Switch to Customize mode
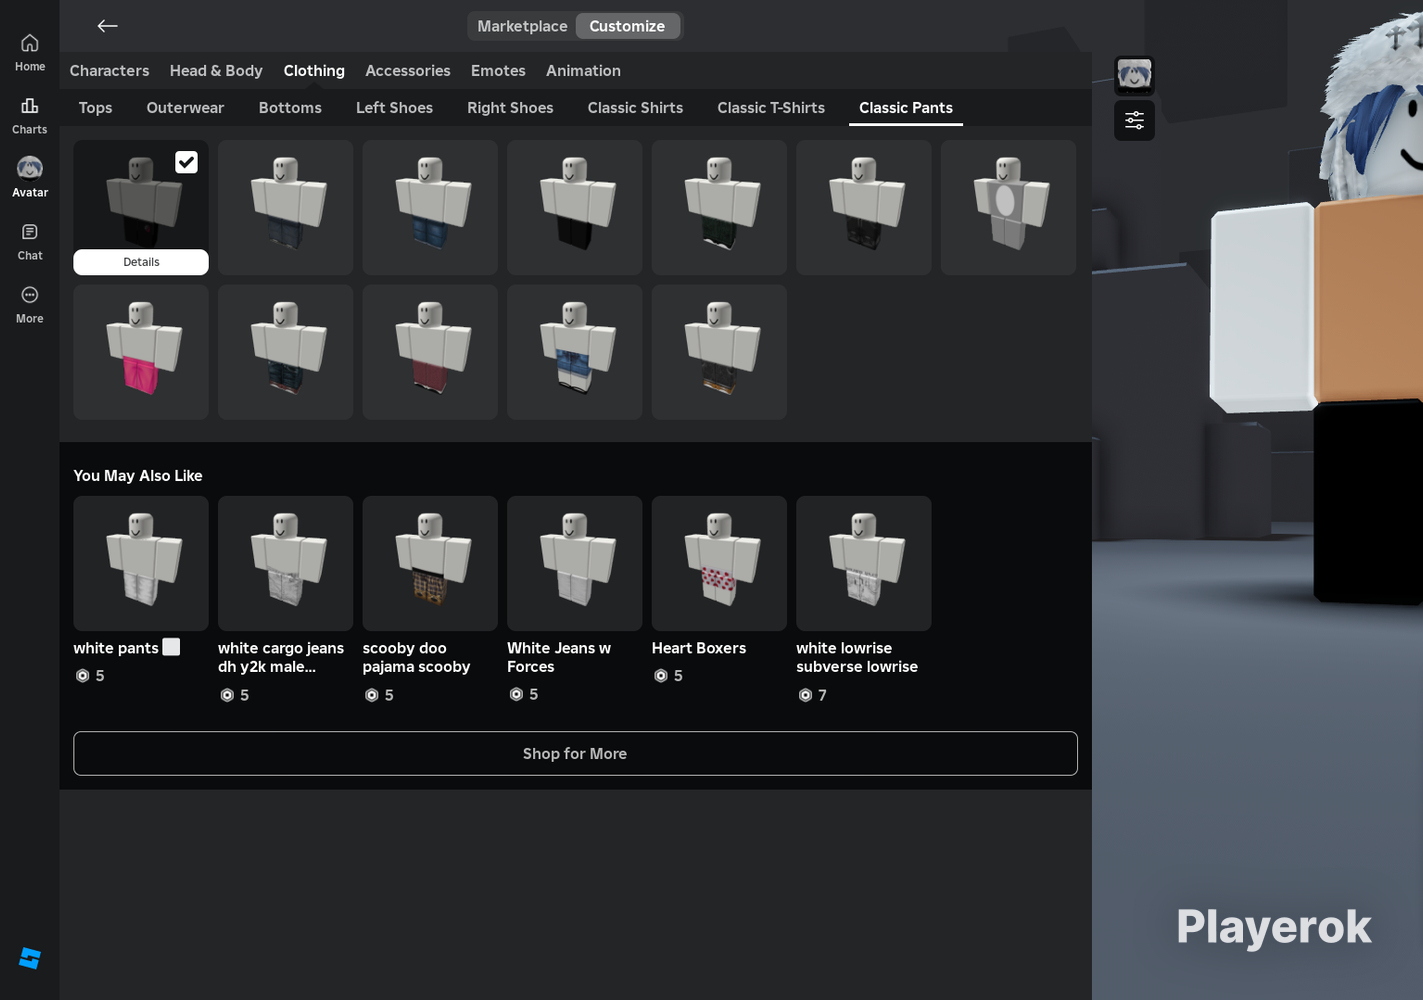1423x1000 pixels. pyautogui.click(x=627, y=26)
